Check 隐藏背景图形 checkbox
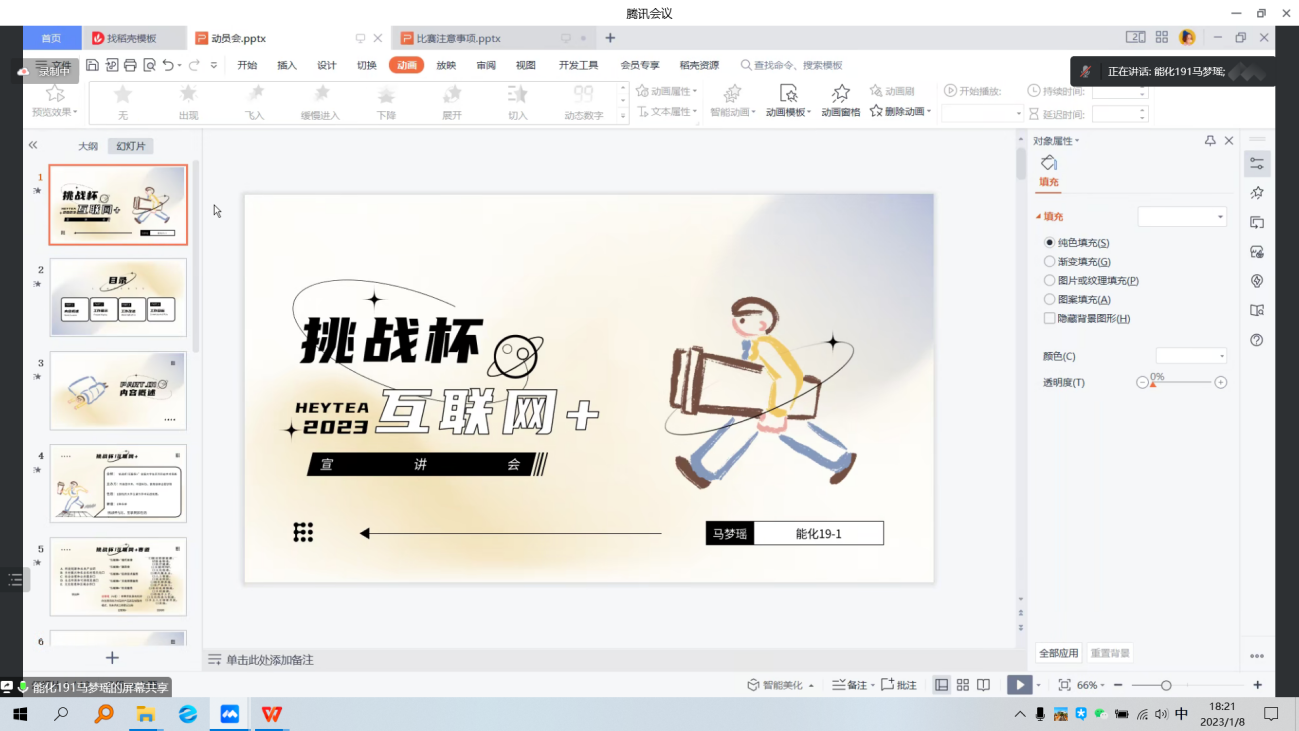The width and height of the screenshot is (1299, 731). click(x=1049, y=318)
